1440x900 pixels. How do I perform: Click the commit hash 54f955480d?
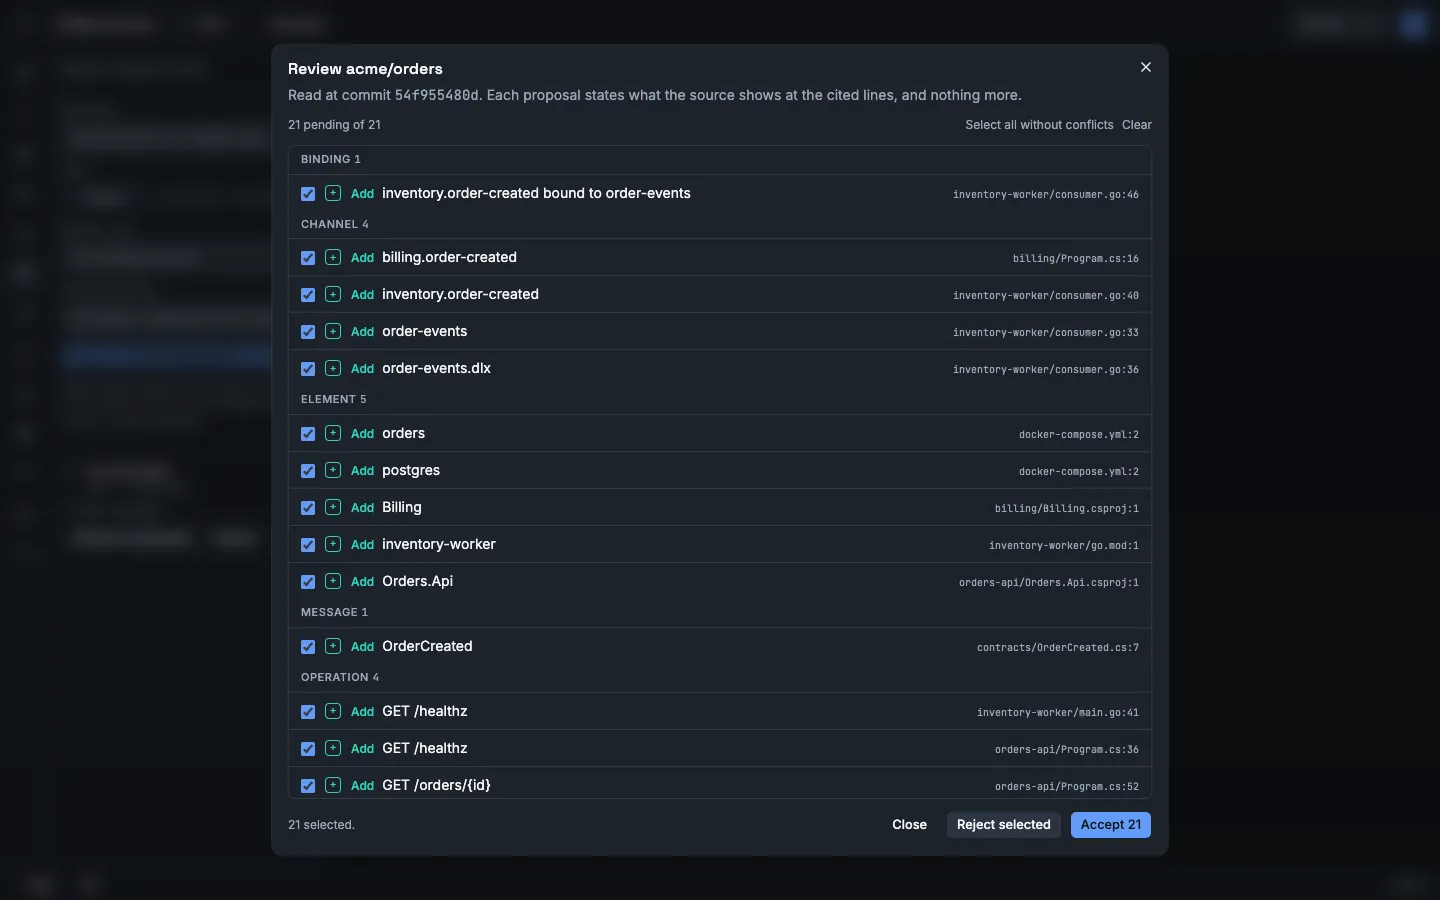coord(437,96)
